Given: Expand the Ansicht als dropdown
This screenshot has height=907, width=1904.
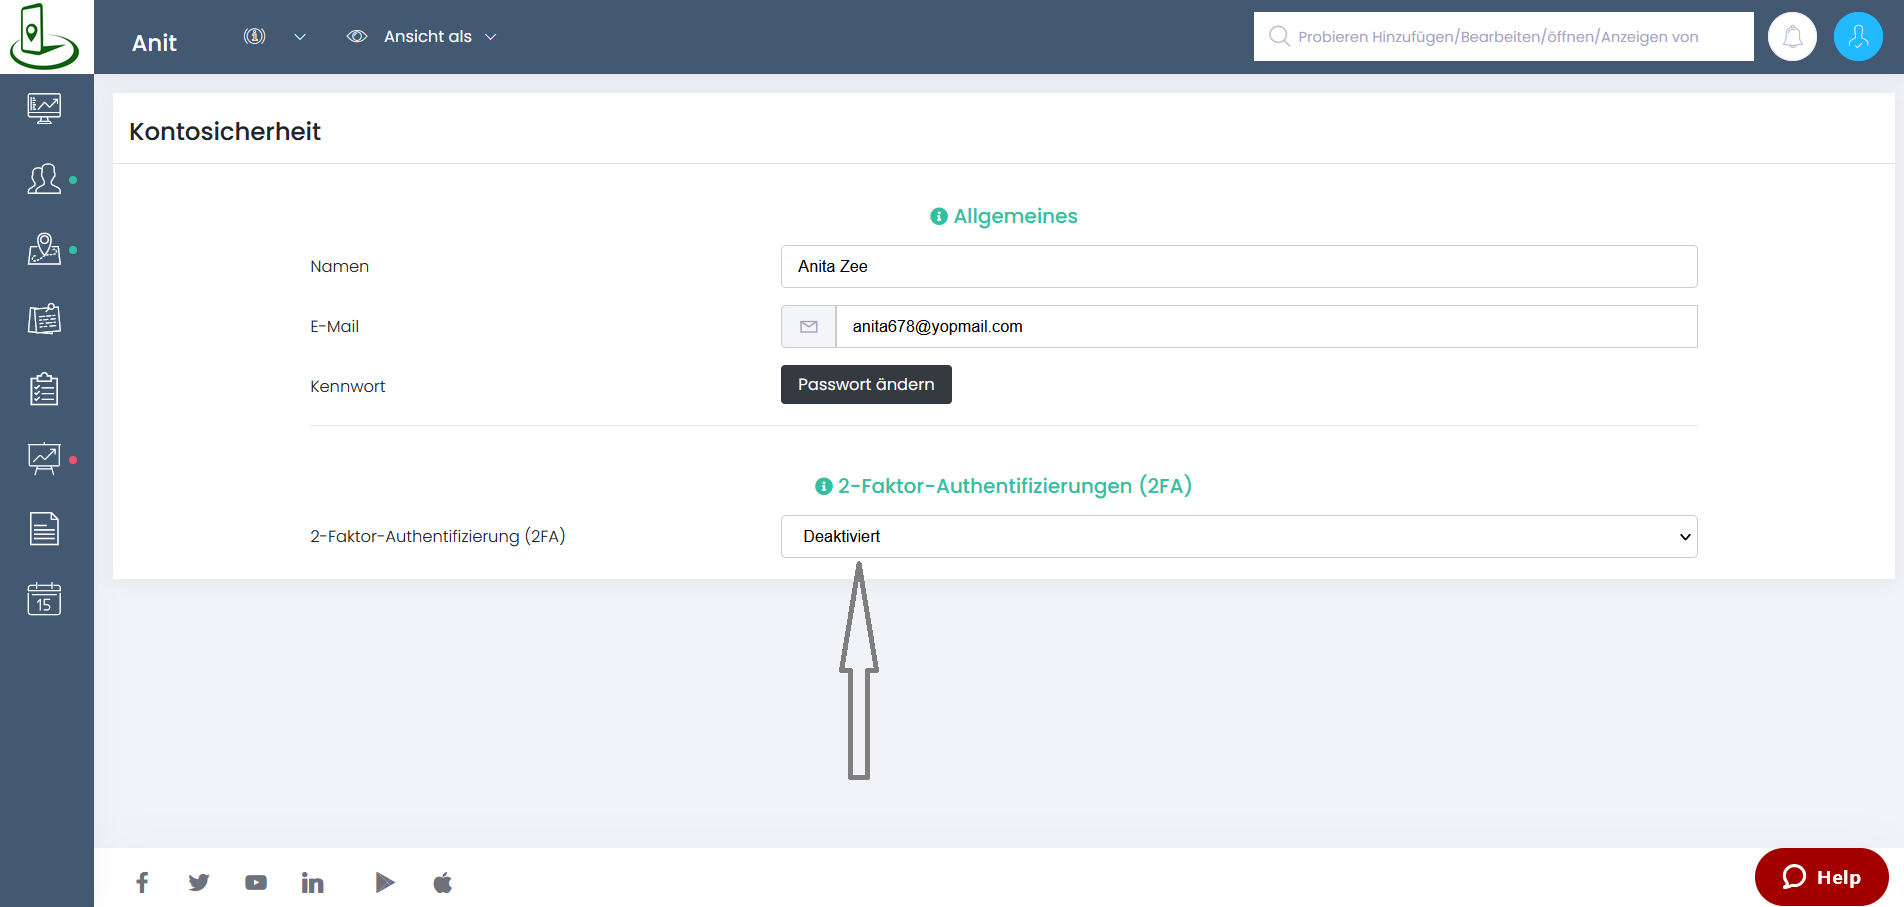Looking at the screenshot, I should [422, 37].
